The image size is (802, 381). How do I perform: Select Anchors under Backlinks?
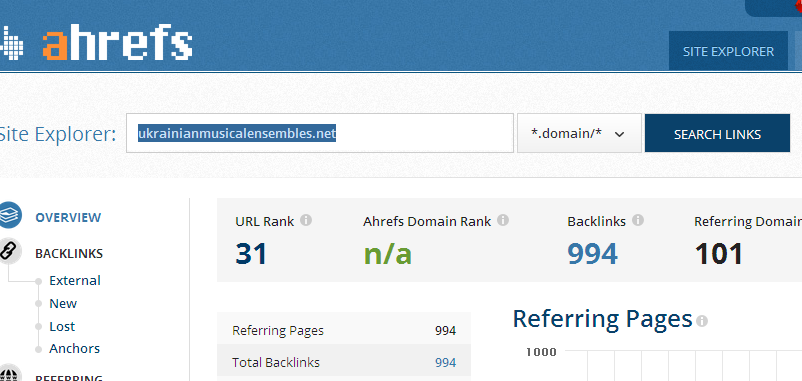(74, 348)
